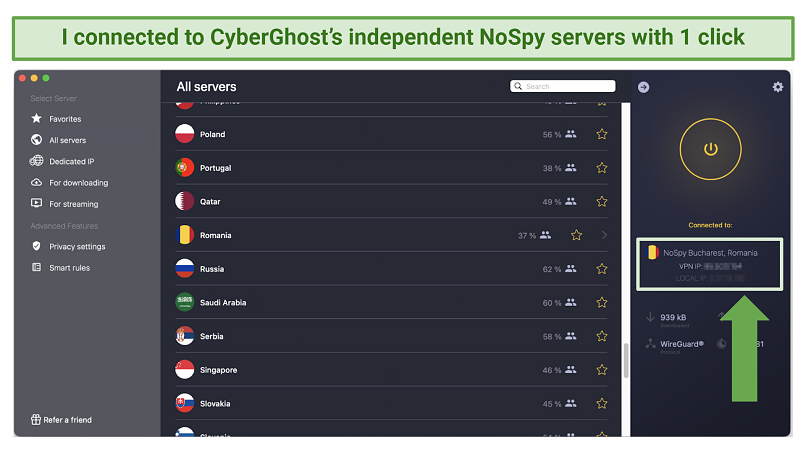Click the 939 kB downloaded stat
This screenshot has height=453, width=806.
click(673, 317)
